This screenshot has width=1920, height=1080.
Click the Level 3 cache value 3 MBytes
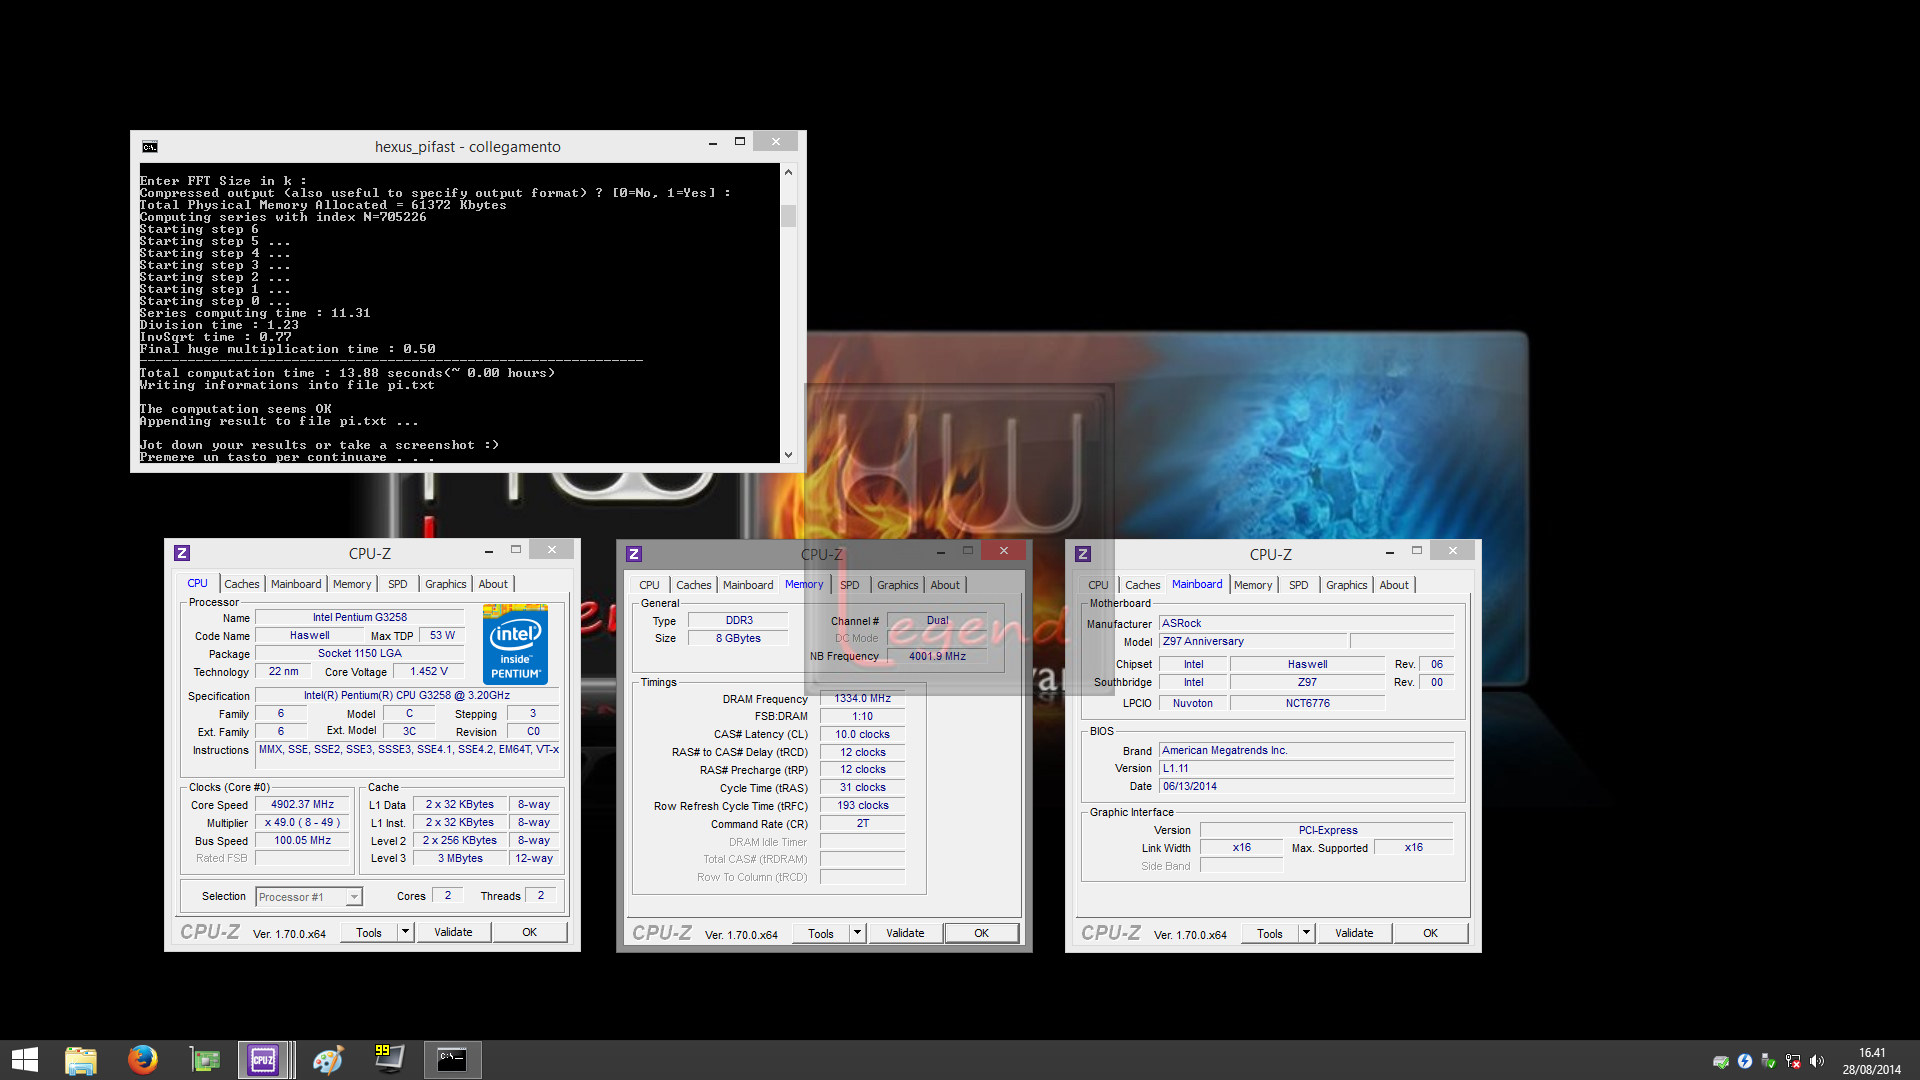pyautogui.click(x=460, y=858)
